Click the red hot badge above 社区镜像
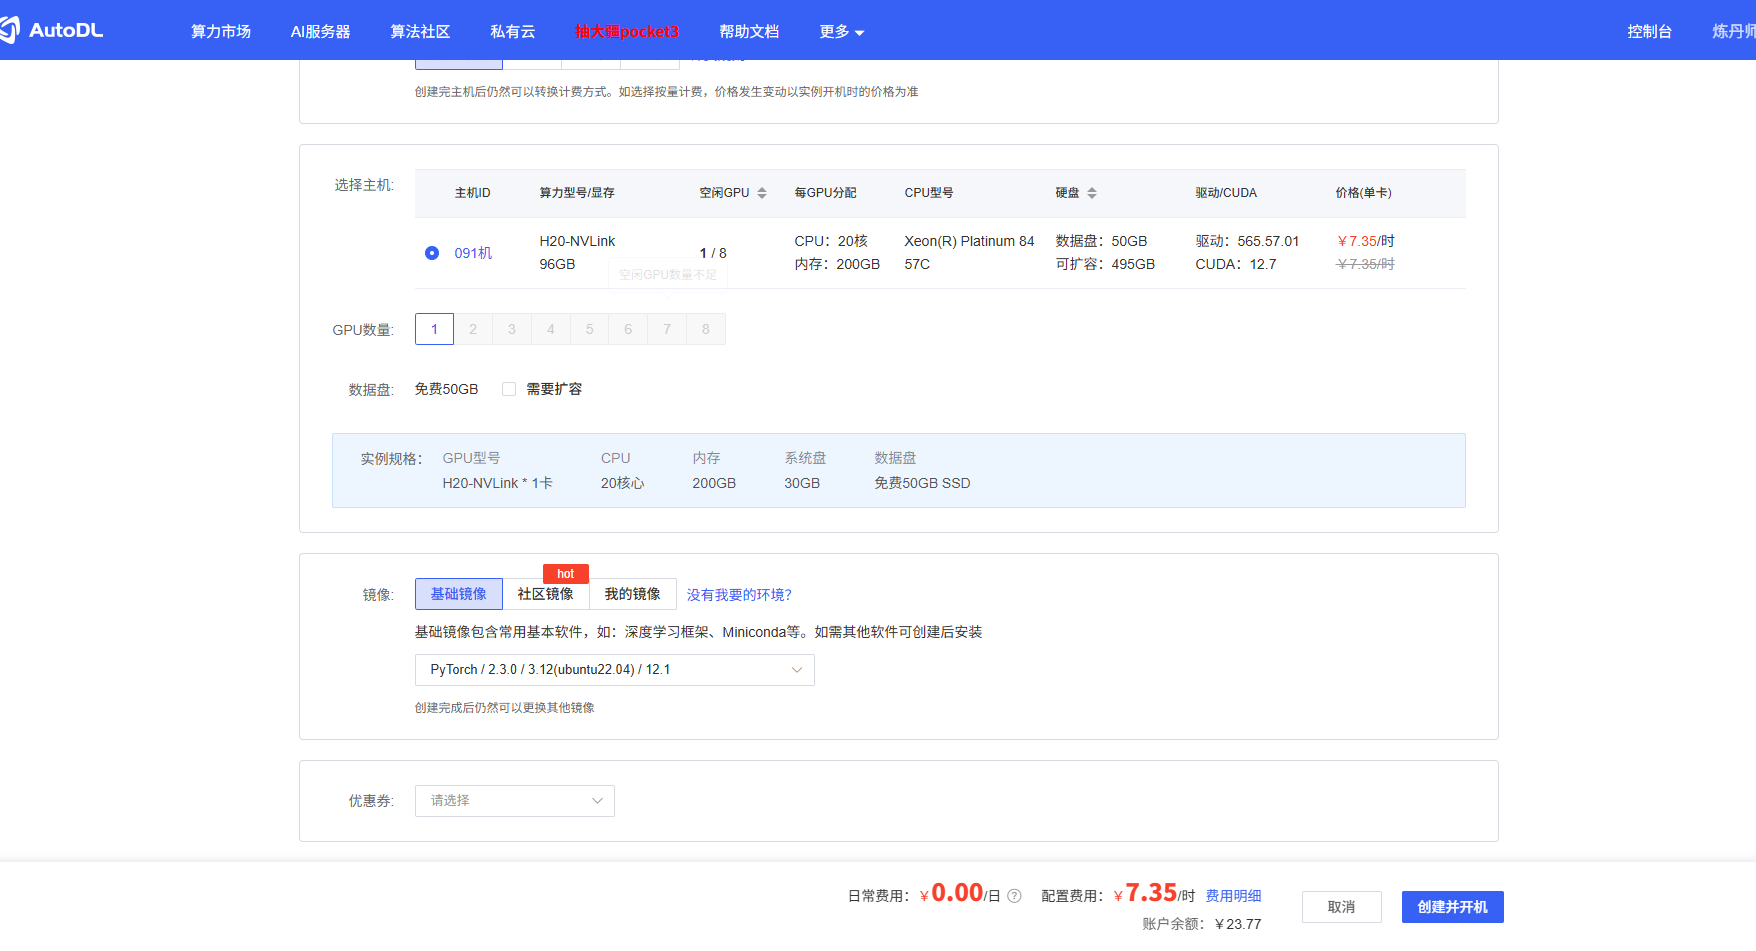This screenshot has width=1756, height=951. [565, 573]
